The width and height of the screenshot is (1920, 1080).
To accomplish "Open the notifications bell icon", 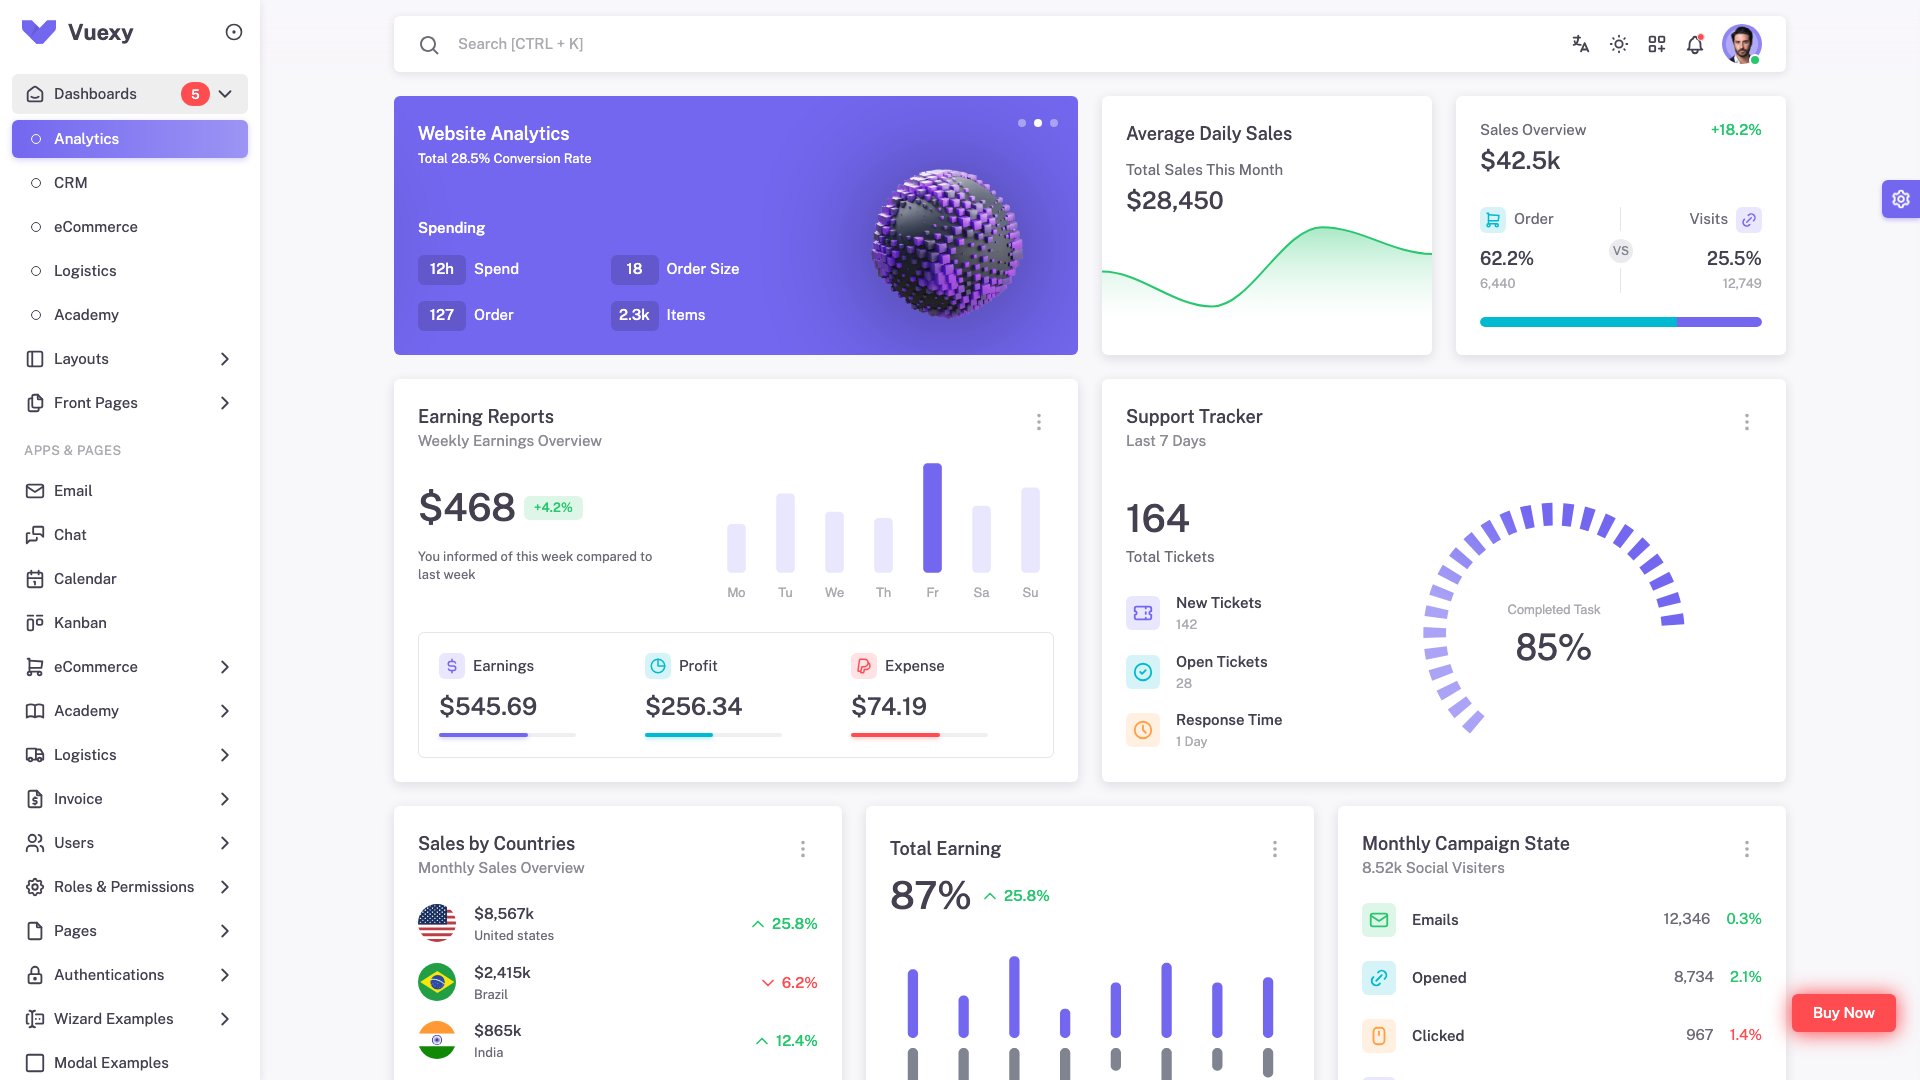I will [x=1695, y=44].
